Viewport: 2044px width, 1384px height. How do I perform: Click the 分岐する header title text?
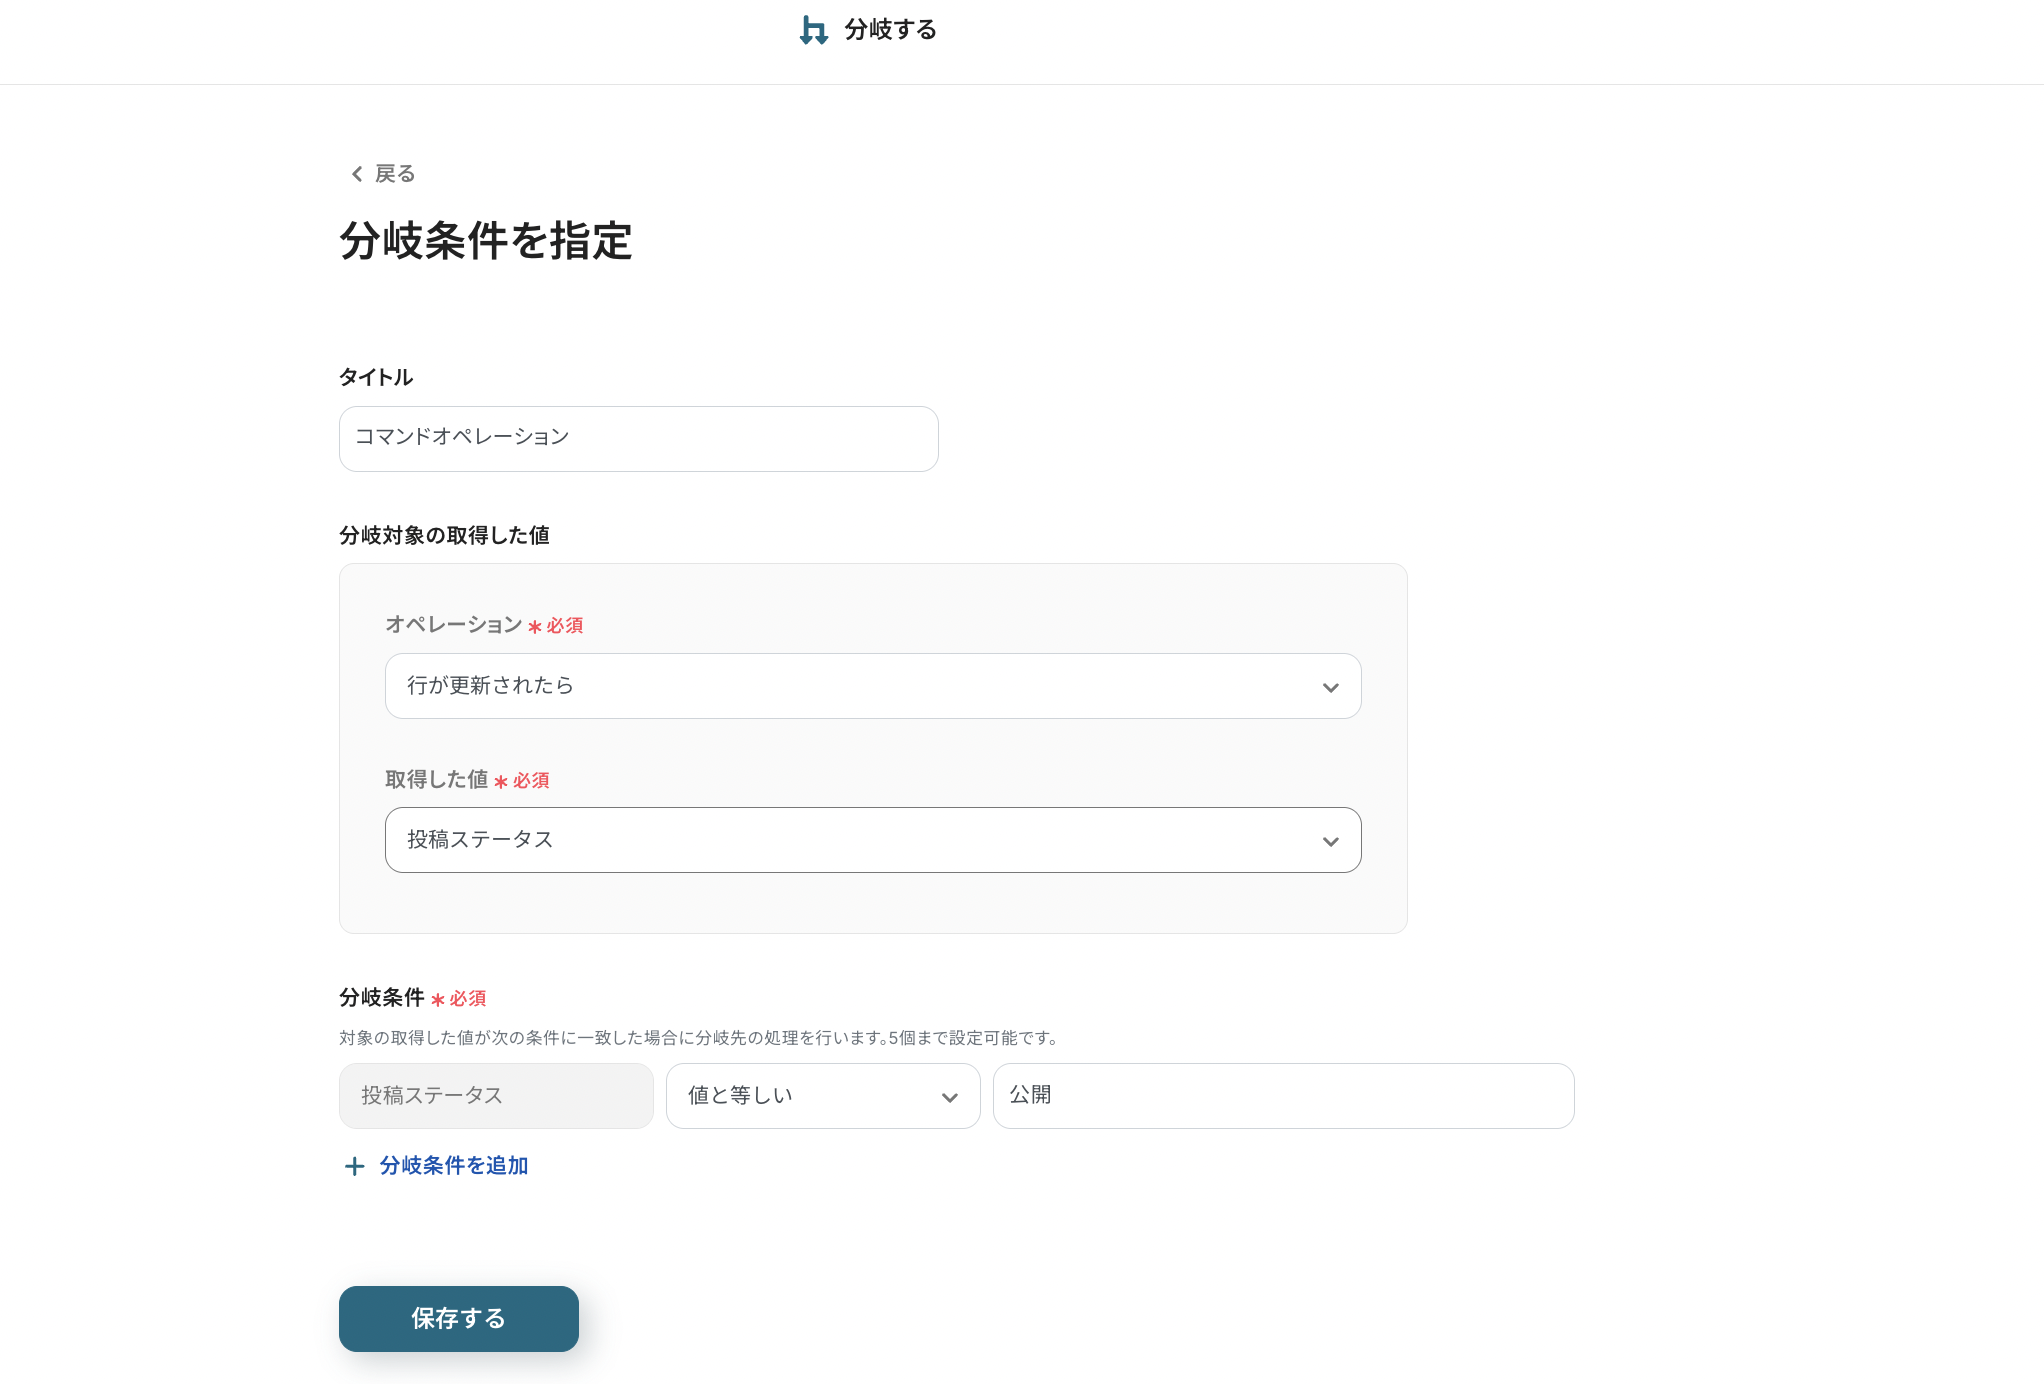pyautogui.click(x=890, y=30)
